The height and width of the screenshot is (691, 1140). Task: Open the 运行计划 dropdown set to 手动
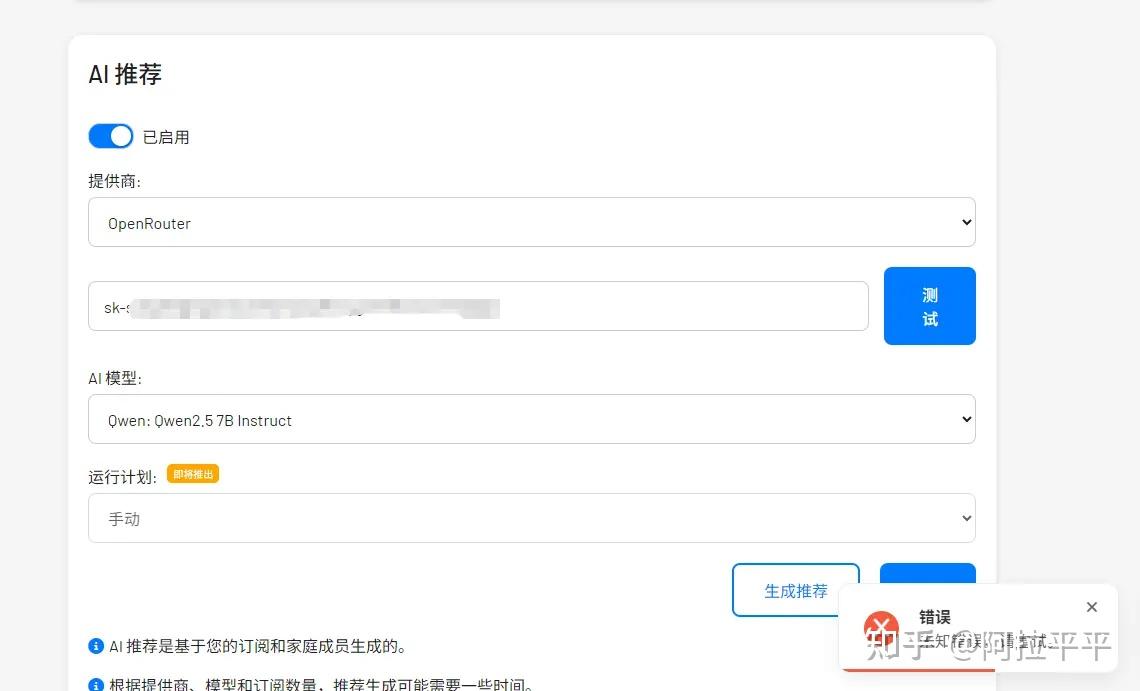point(531,518)
